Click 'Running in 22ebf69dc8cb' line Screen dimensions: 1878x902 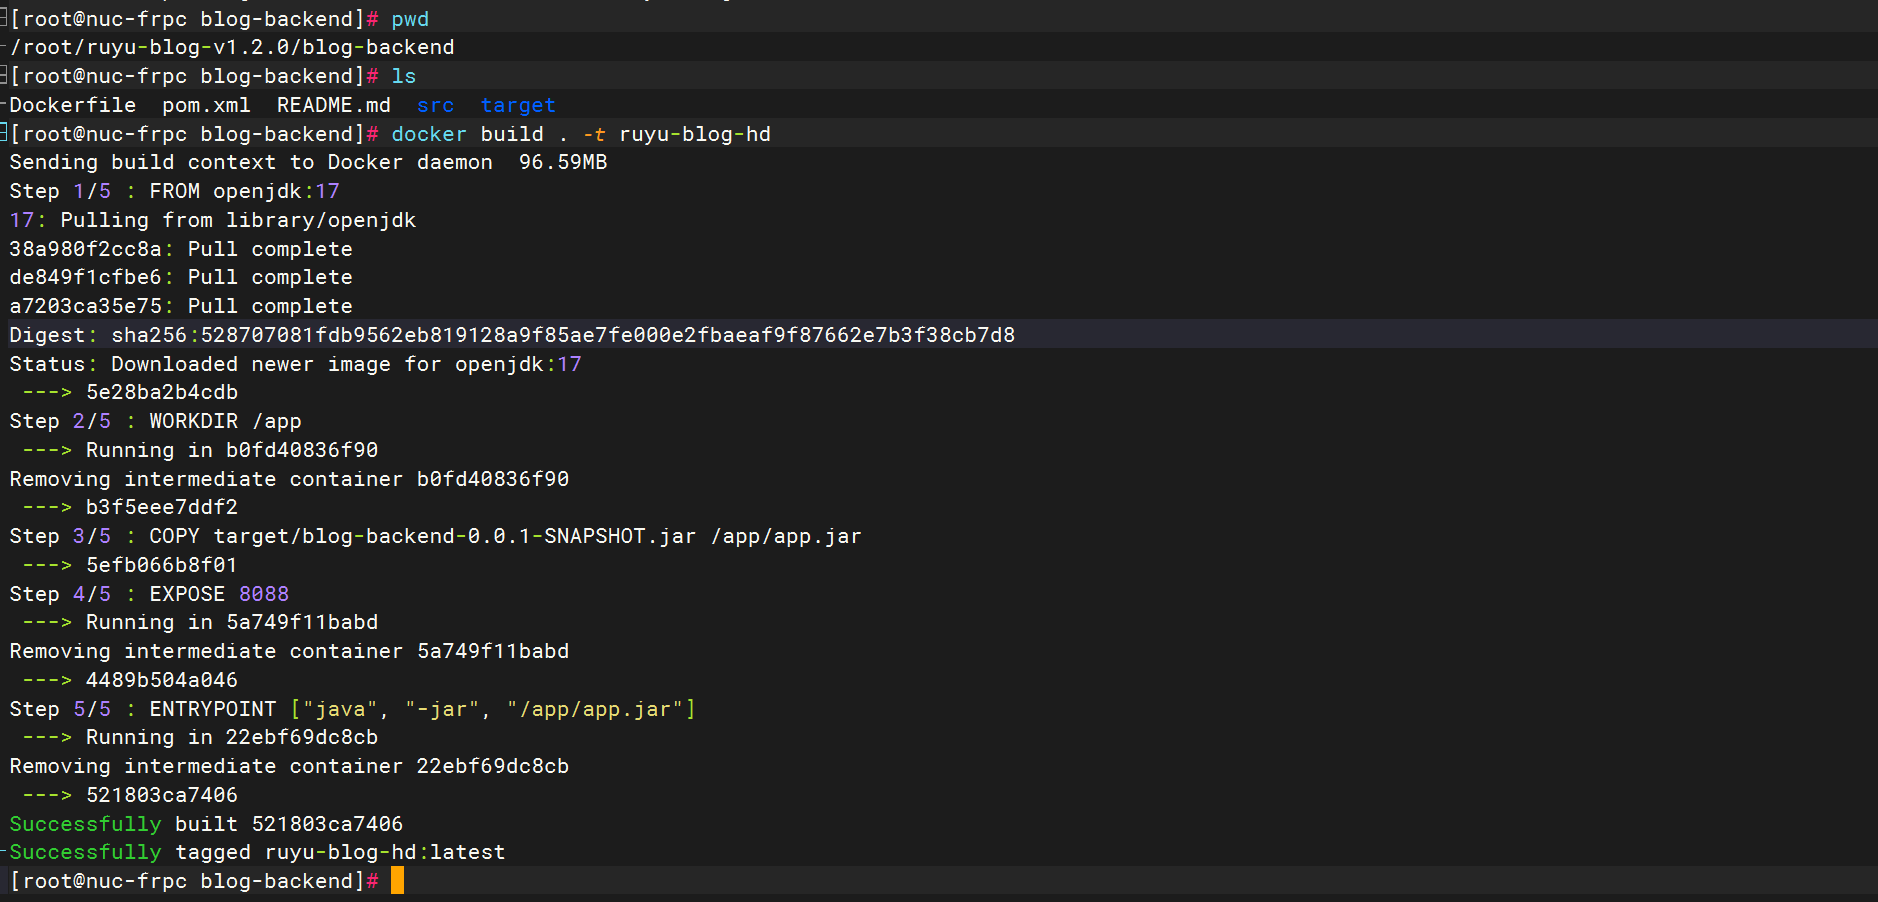point(232,737)
